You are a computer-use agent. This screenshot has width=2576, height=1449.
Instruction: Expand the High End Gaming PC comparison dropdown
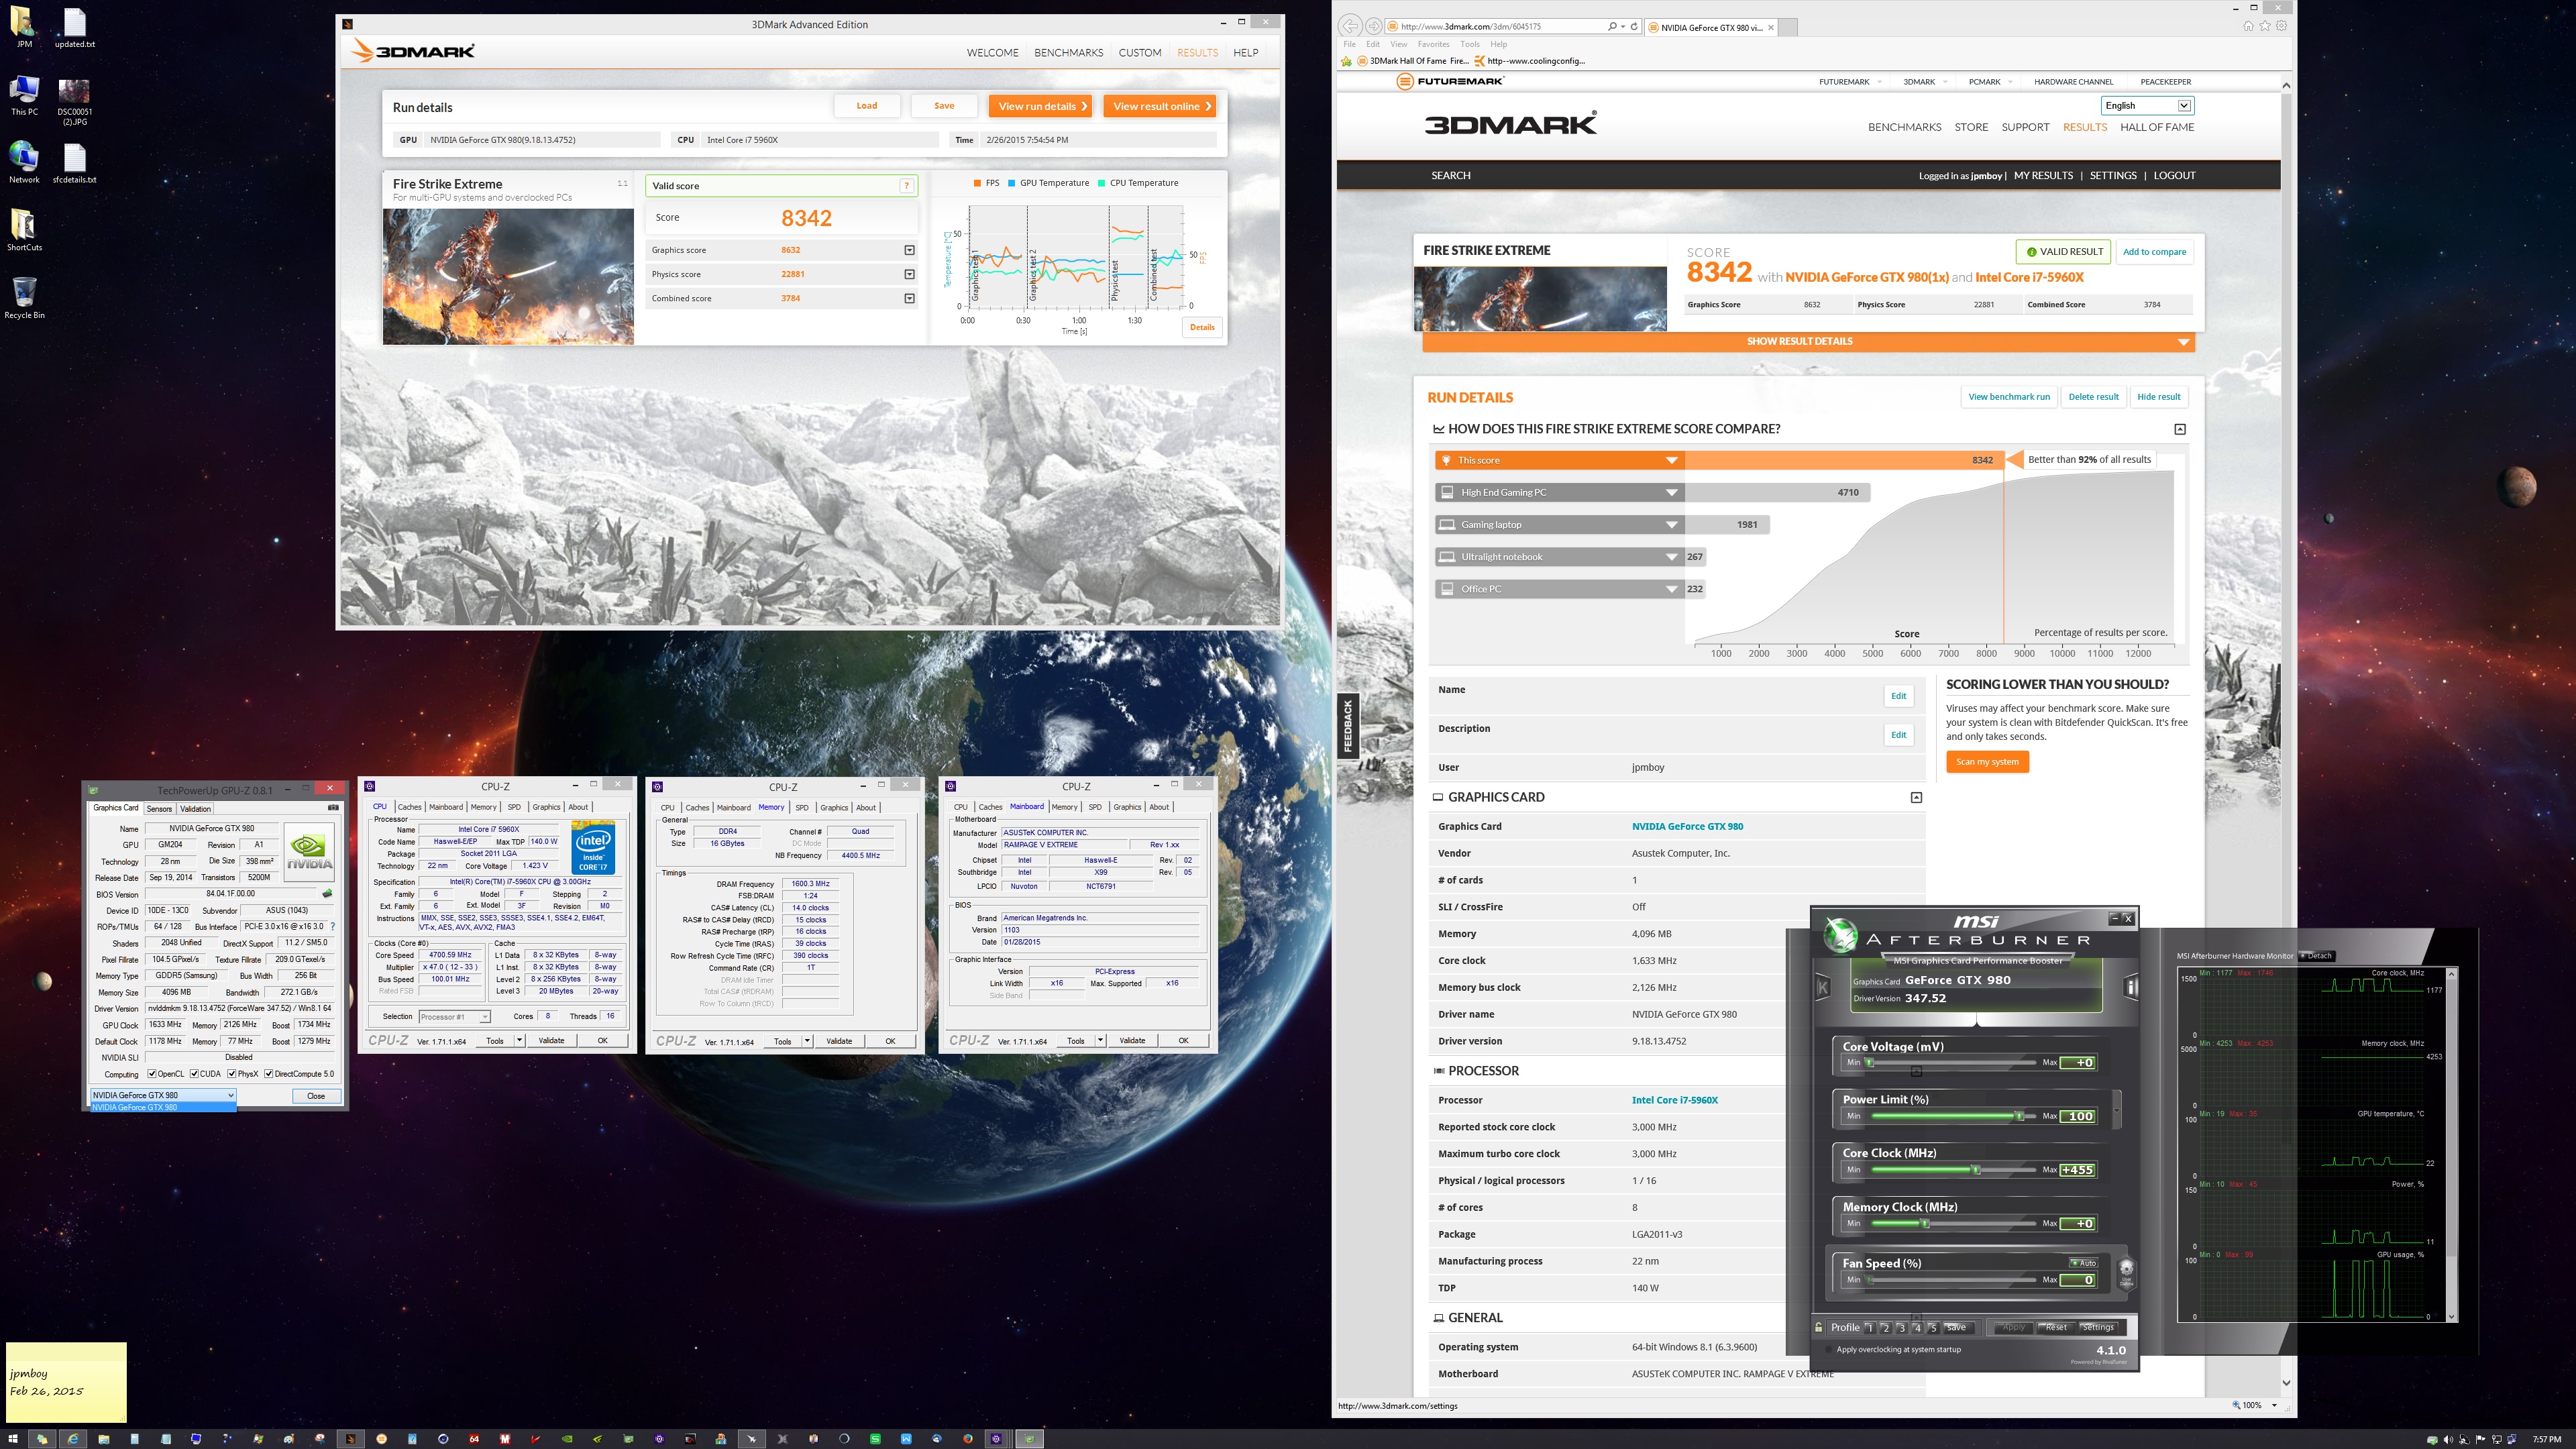coord(1671,492)
